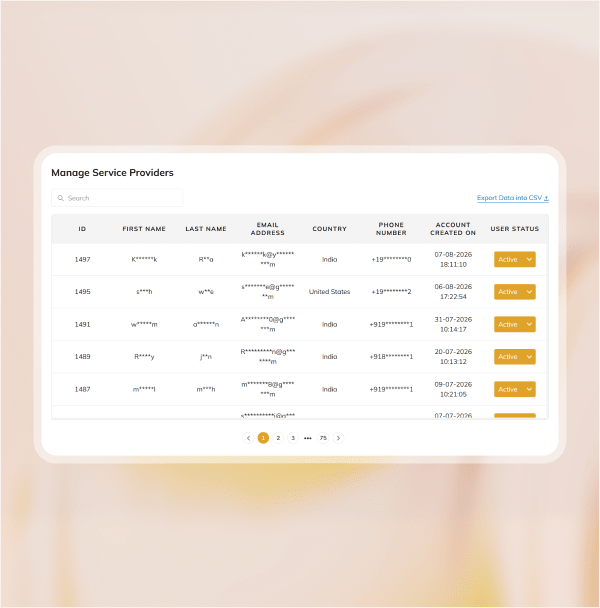Select the ID cell 1497
Viewport: 600px width, 608px height.
(82, 259)
